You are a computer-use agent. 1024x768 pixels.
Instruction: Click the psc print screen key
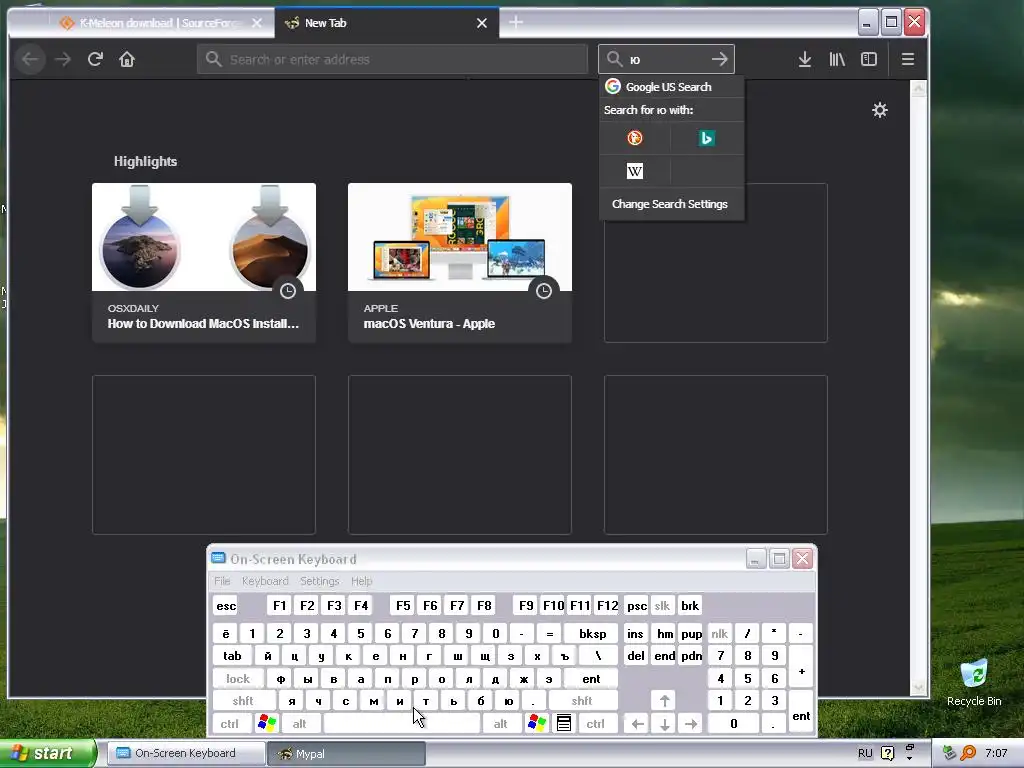point(637,605)
